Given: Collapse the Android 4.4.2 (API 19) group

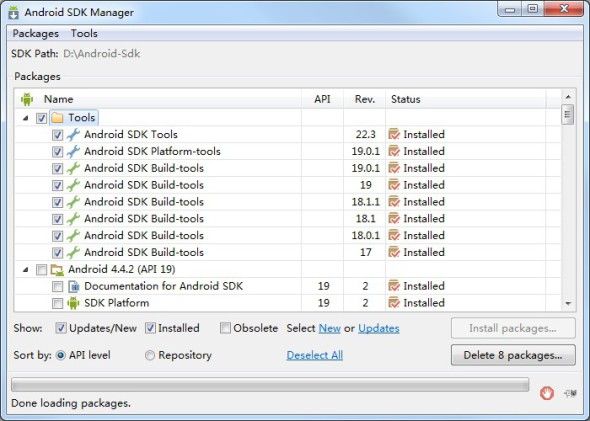Looking at the screenshot, I should [x=26, y=269].
